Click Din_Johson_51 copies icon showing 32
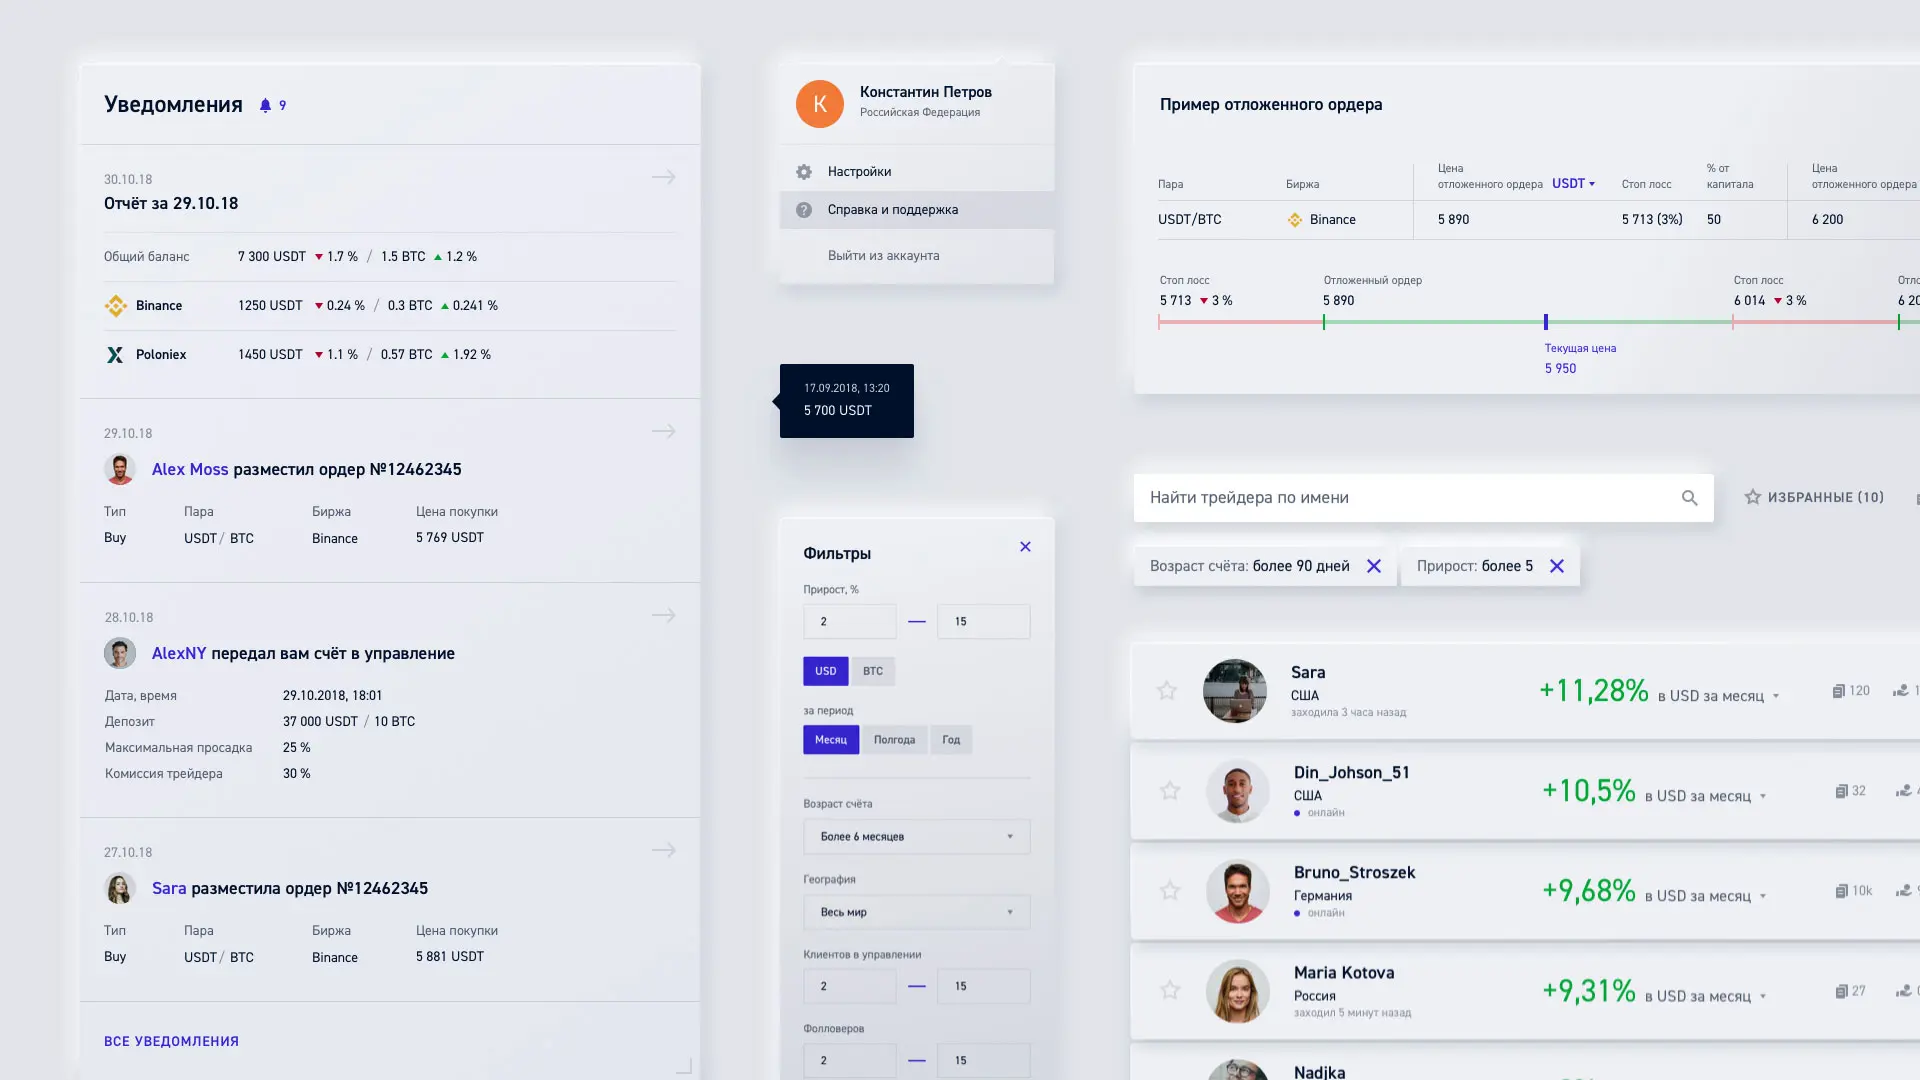The height and width of the screenshot is (1080, 1920). click(x=1841, y=791)
